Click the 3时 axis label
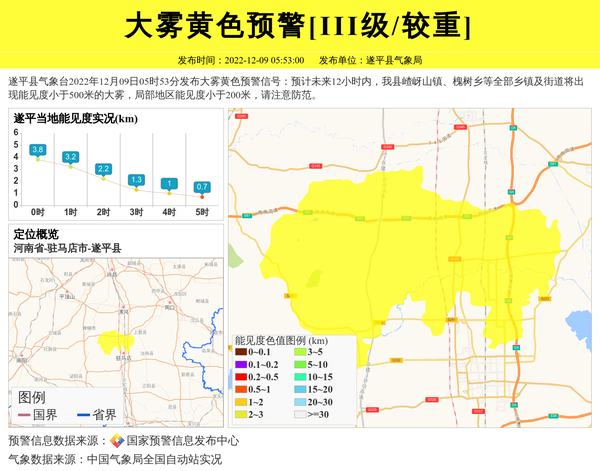Viewport: 600px width, 471px height. (136, 212)
